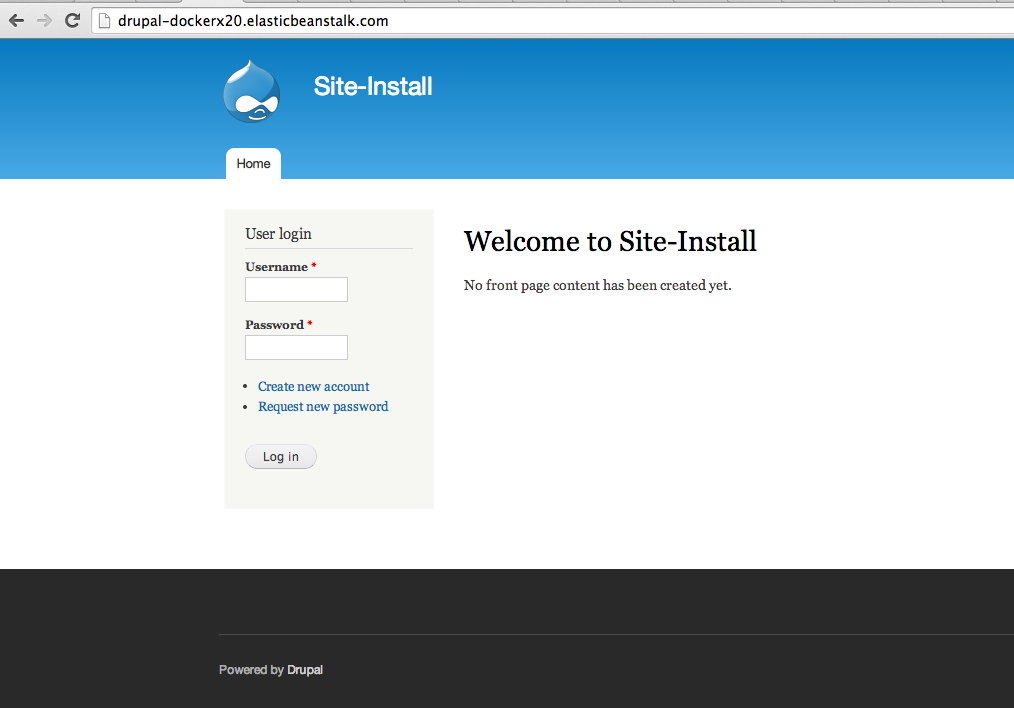
Task: Click the 'No front page content' message
Action: click(598, 285)
